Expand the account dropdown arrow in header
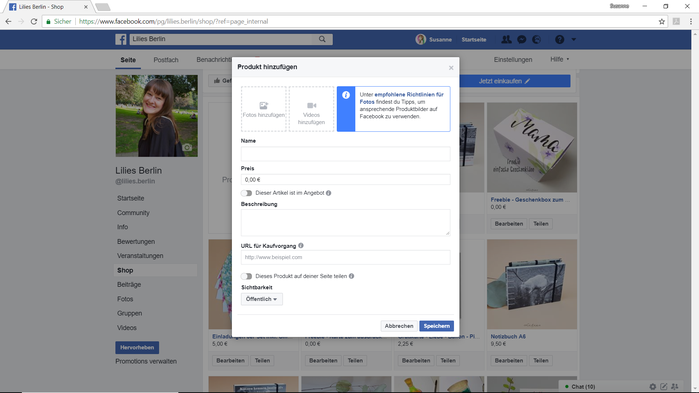Screen dimensions: 699x393 [574, 40]
